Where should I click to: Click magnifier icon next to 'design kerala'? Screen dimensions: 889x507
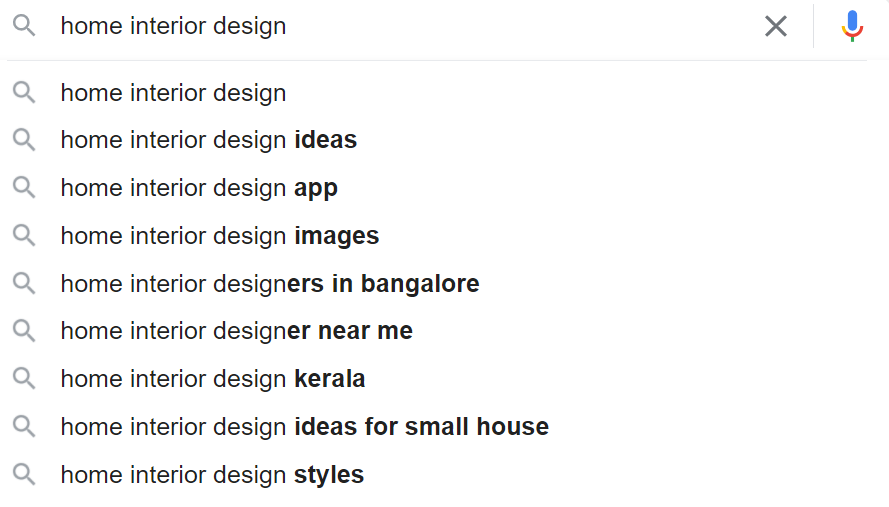(24, 379)
